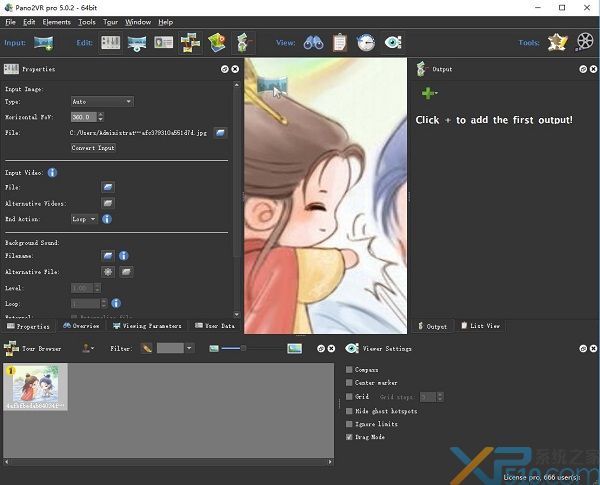Screen dimensions: 600x485
Task: Browse for Alternative File sound
Action: pos(126,272)
